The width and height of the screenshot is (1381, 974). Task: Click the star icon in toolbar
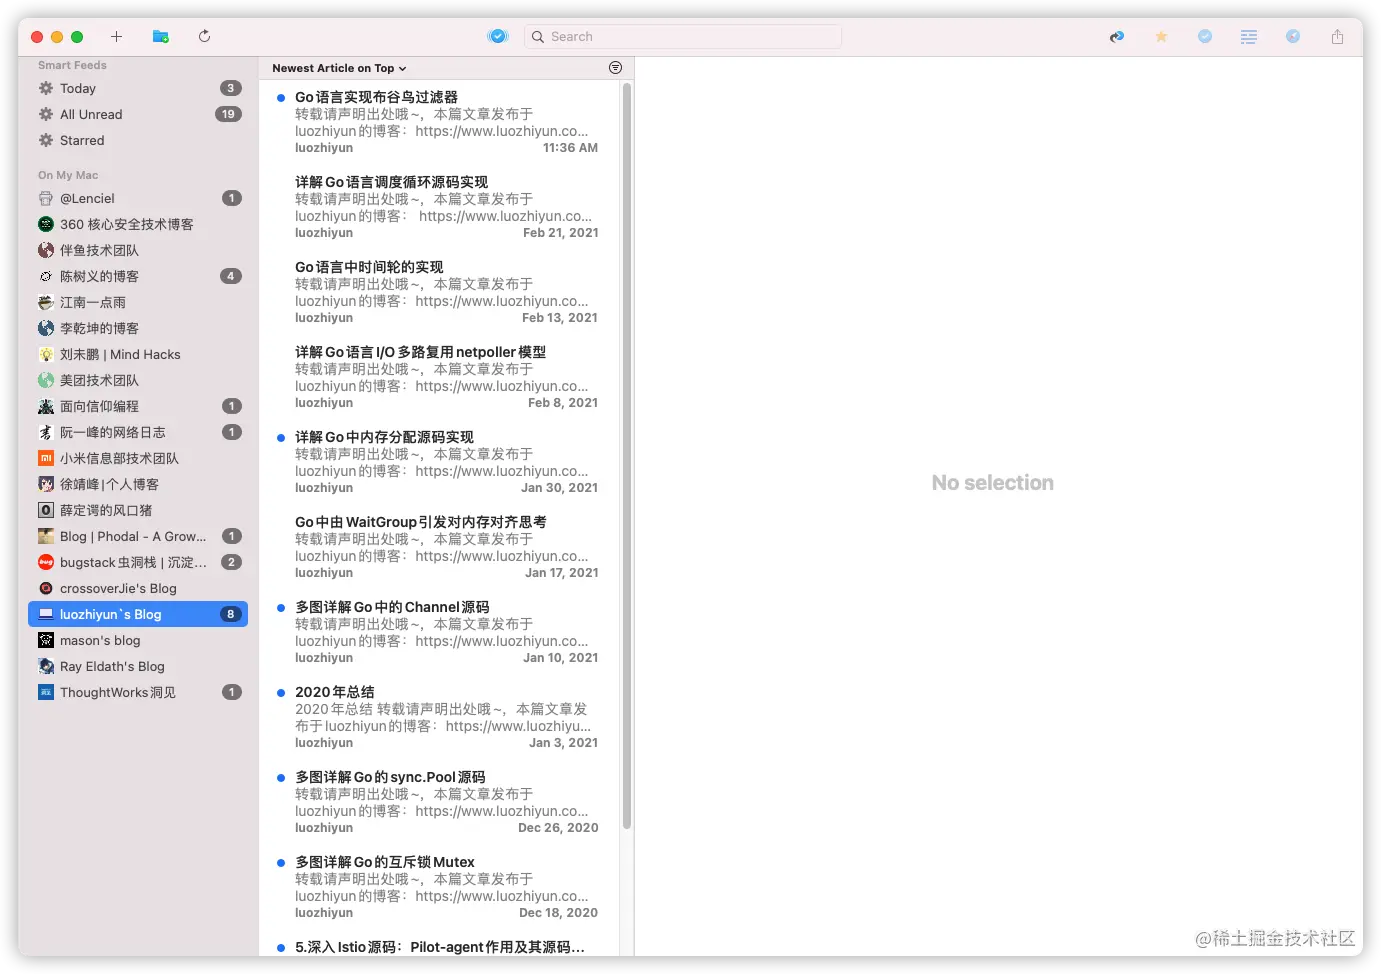click(1161, 37)
